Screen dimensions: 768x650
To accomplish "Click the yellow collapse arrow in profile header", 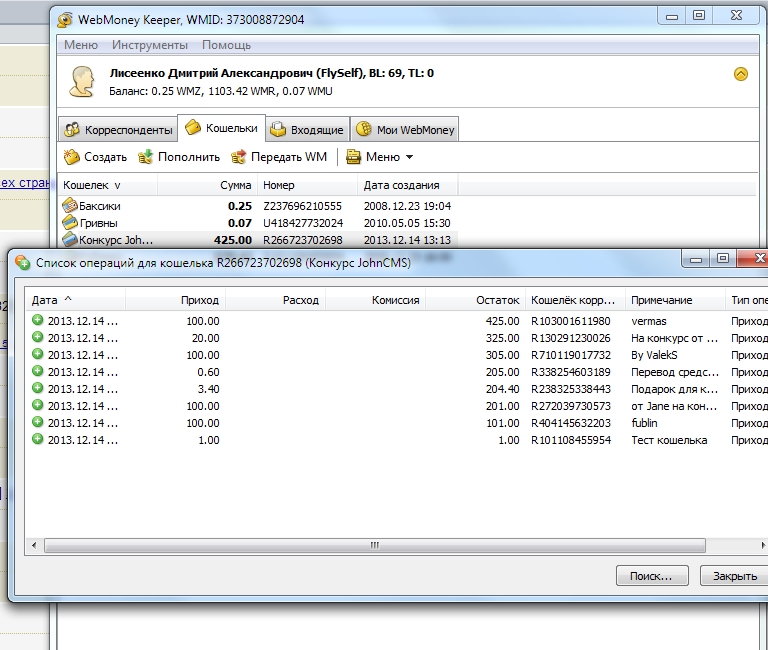I will pos(740,73).
